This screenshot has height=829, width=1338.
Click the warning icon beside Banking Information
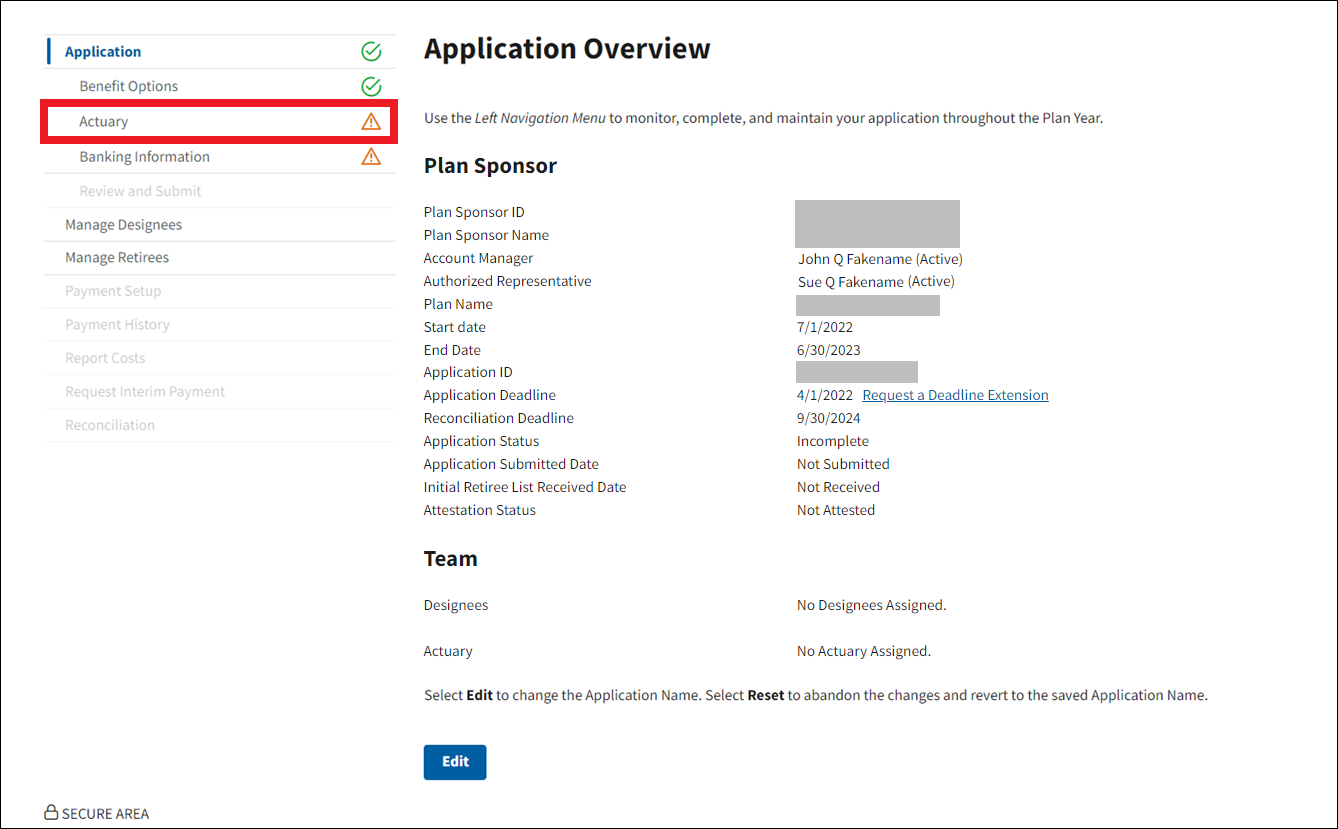click(x=371, y=157)
